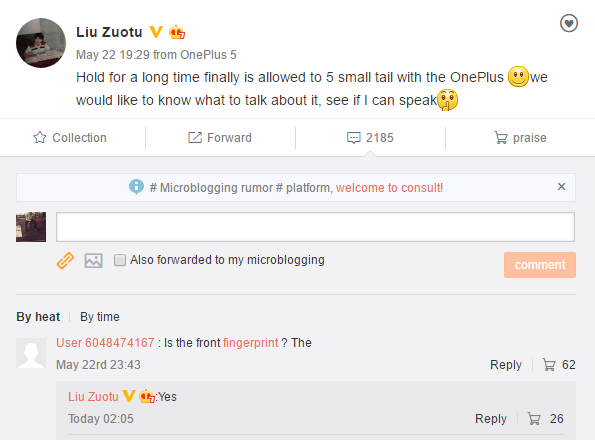Open User 6048474167 profile link
The width and height of the screenshot is (595, 440).
pyautogui.click(x=105, y=343)
